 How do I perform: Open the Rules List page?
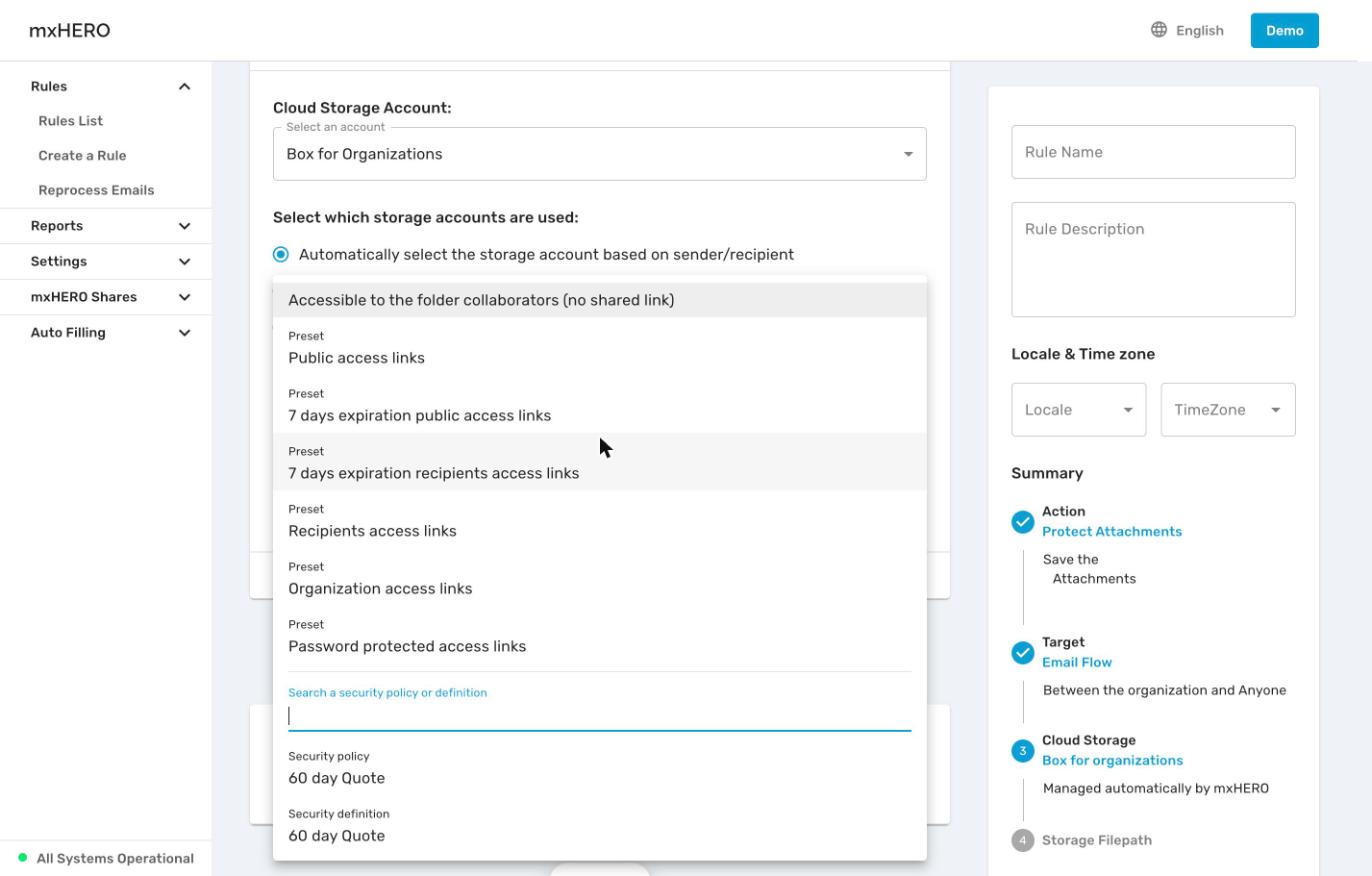(71, 121)
